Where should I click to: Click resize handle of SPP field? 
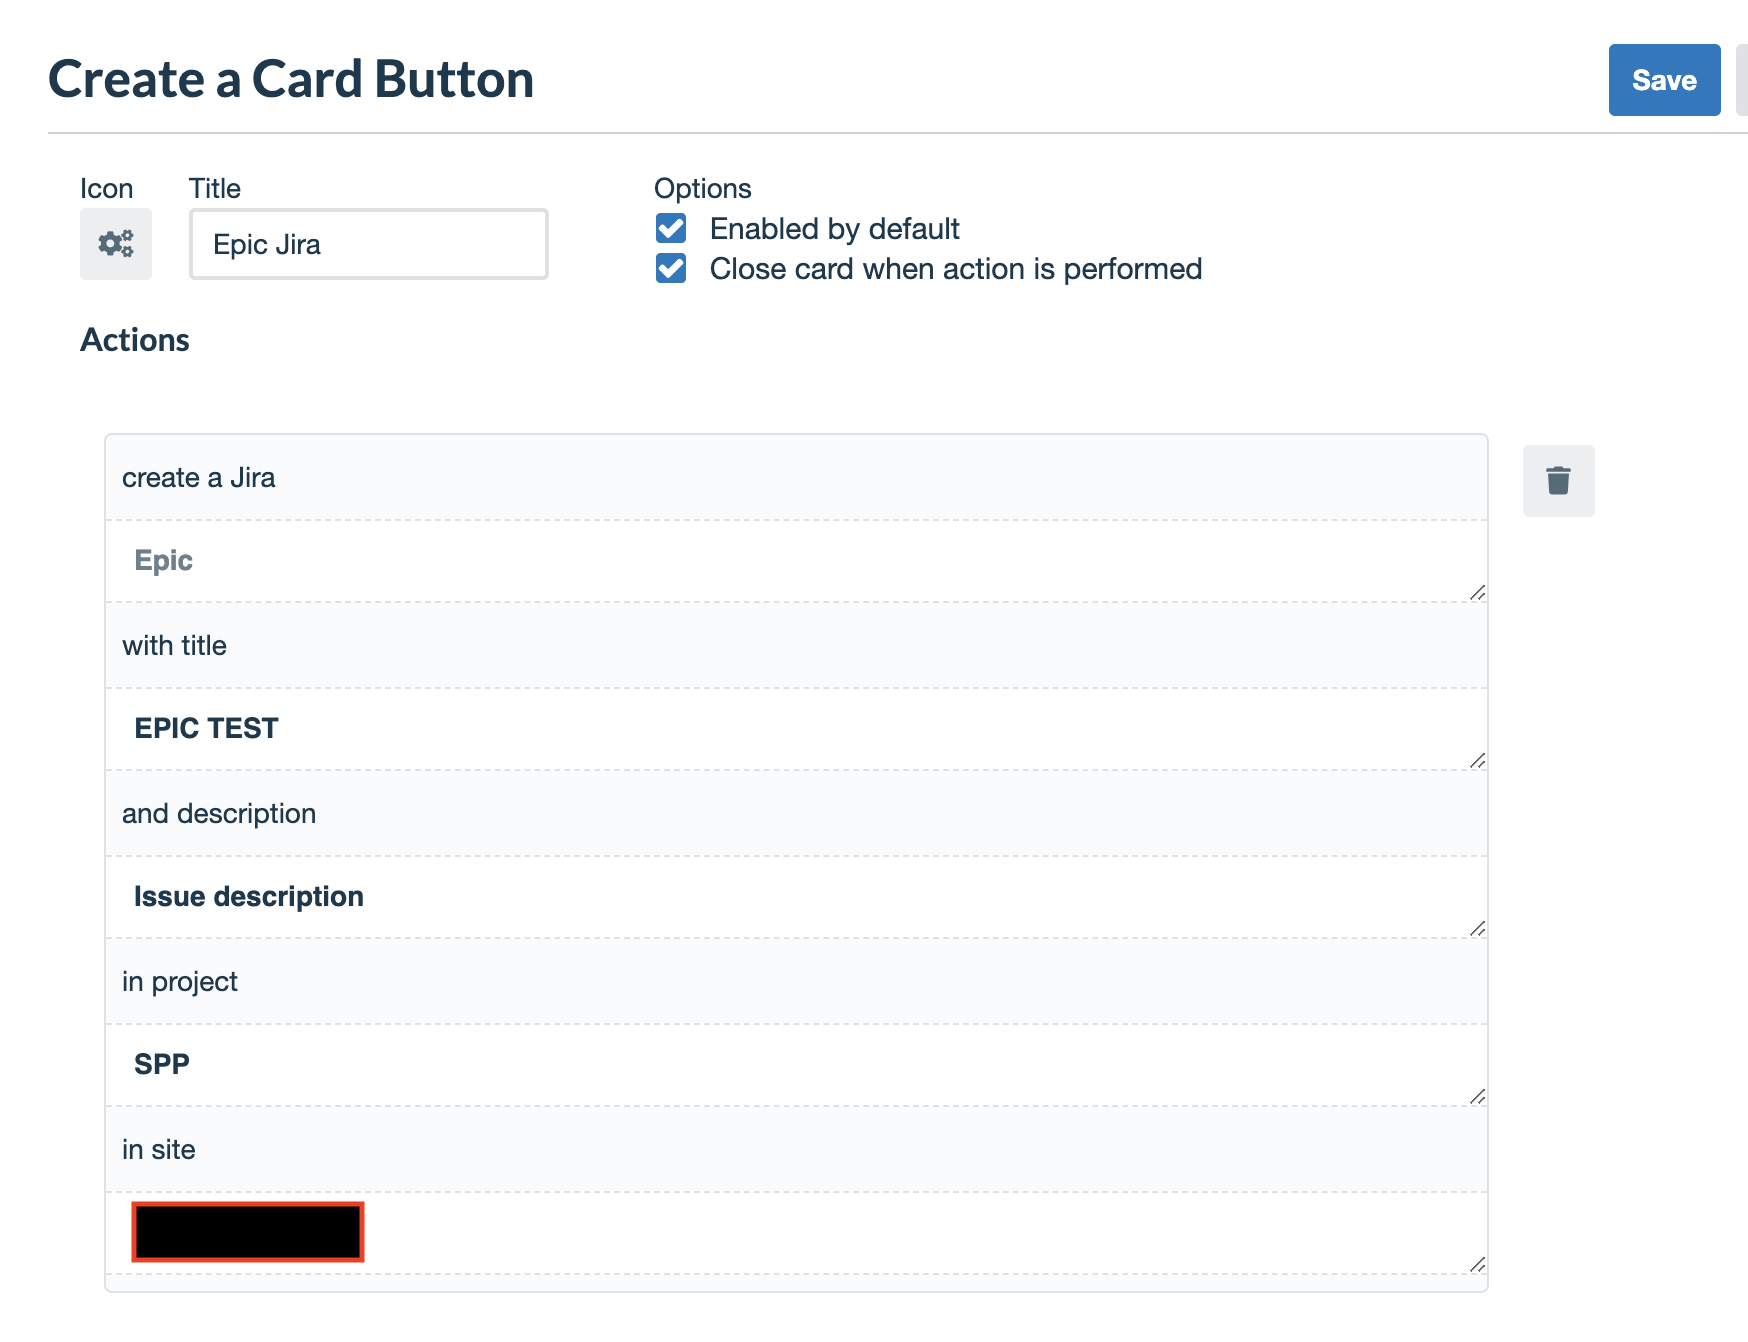[1477, 1097]
